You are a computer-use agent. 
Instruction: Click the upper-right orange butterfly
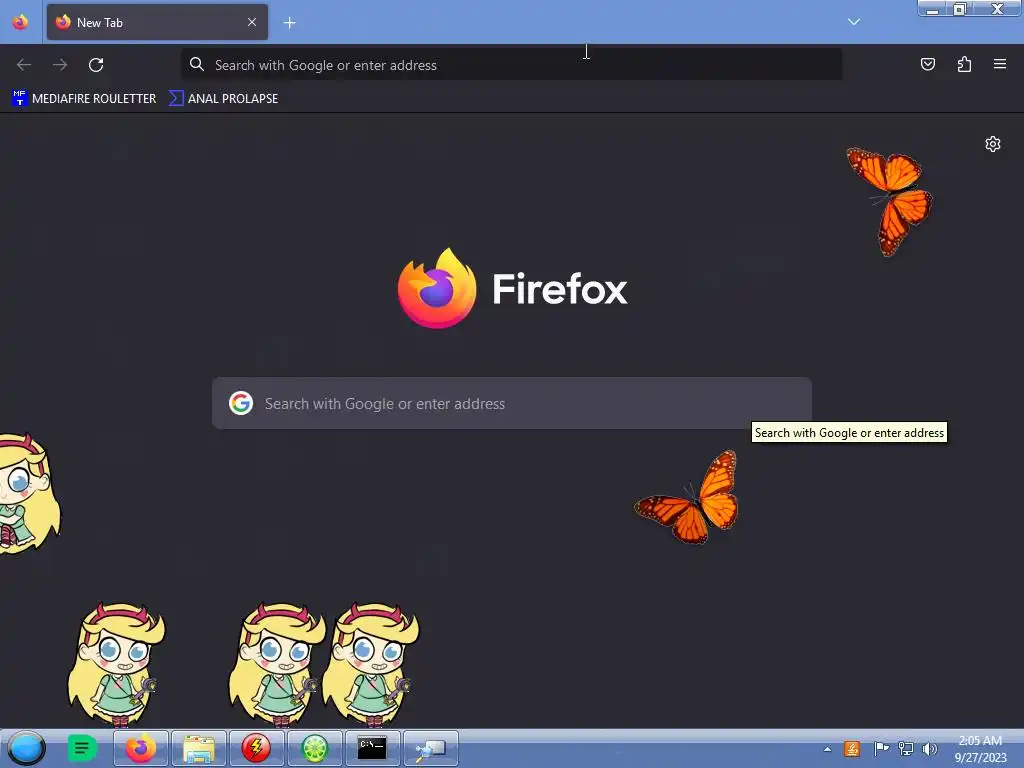890,201
